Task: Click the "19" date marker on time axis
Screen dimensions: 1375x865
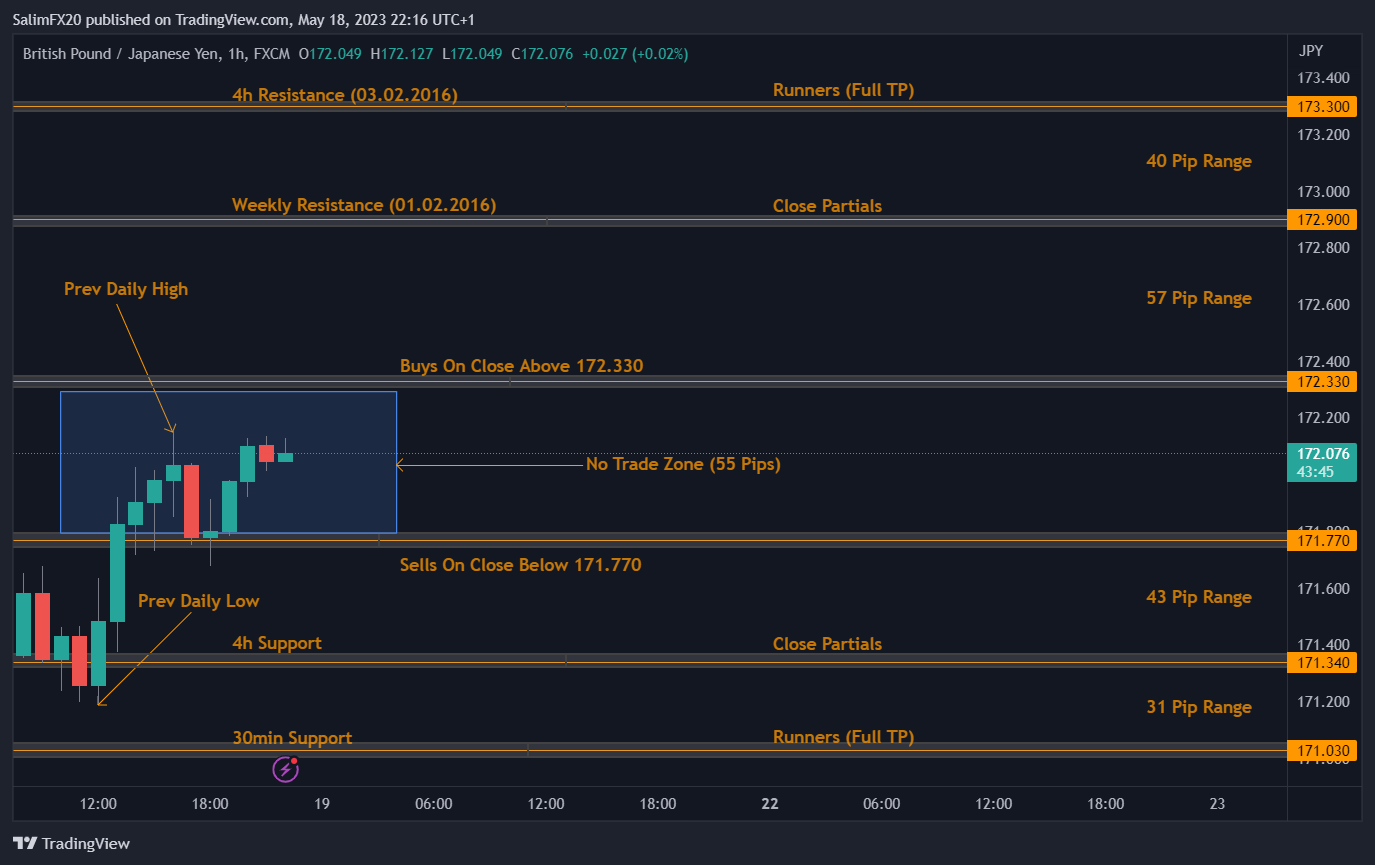Action: (322, 803)
